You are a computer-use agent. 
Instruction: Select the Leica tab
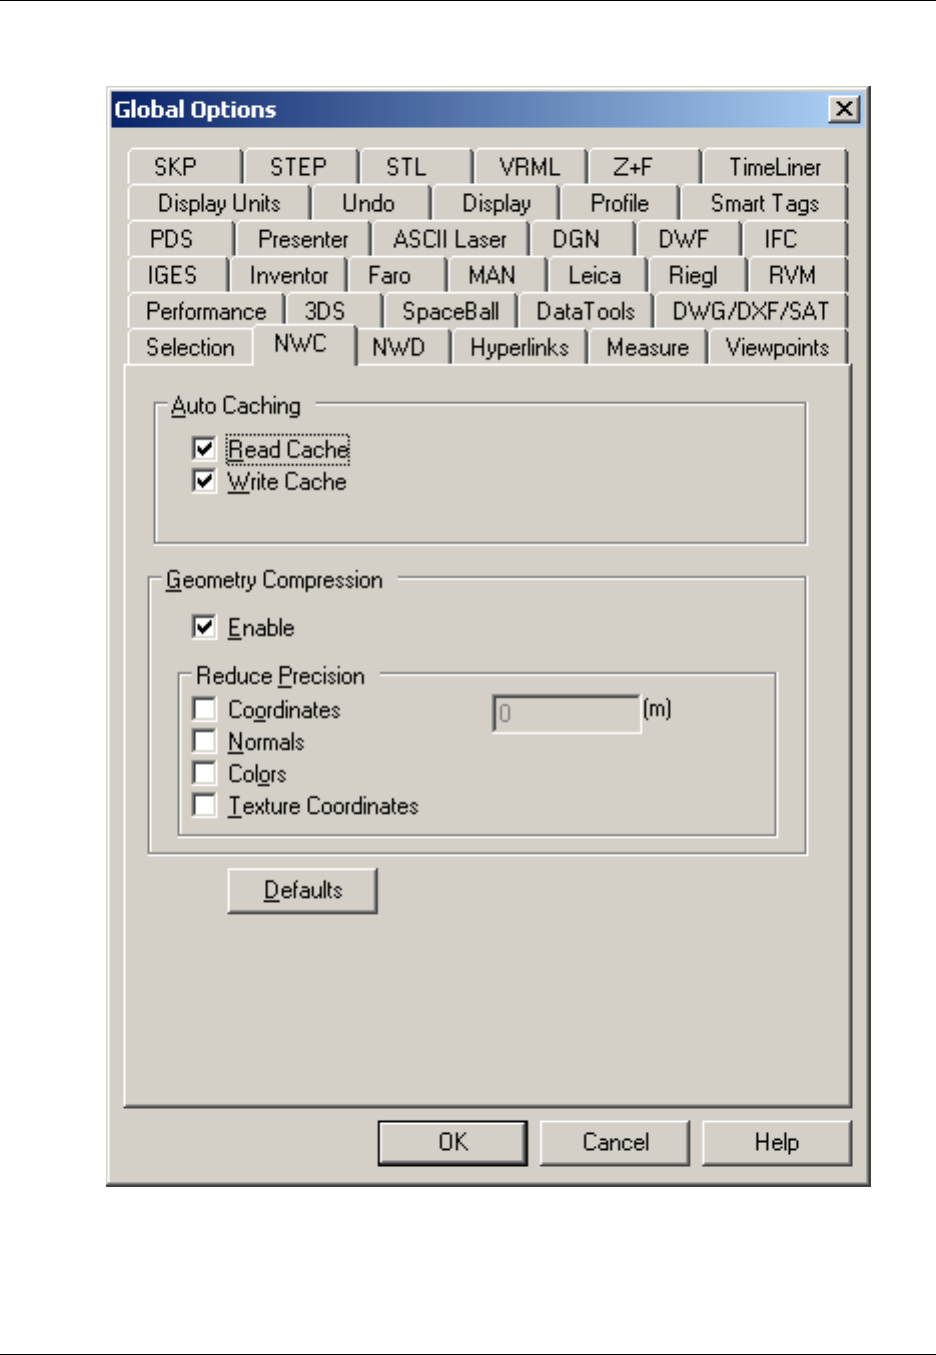click(x=597, y=275)
